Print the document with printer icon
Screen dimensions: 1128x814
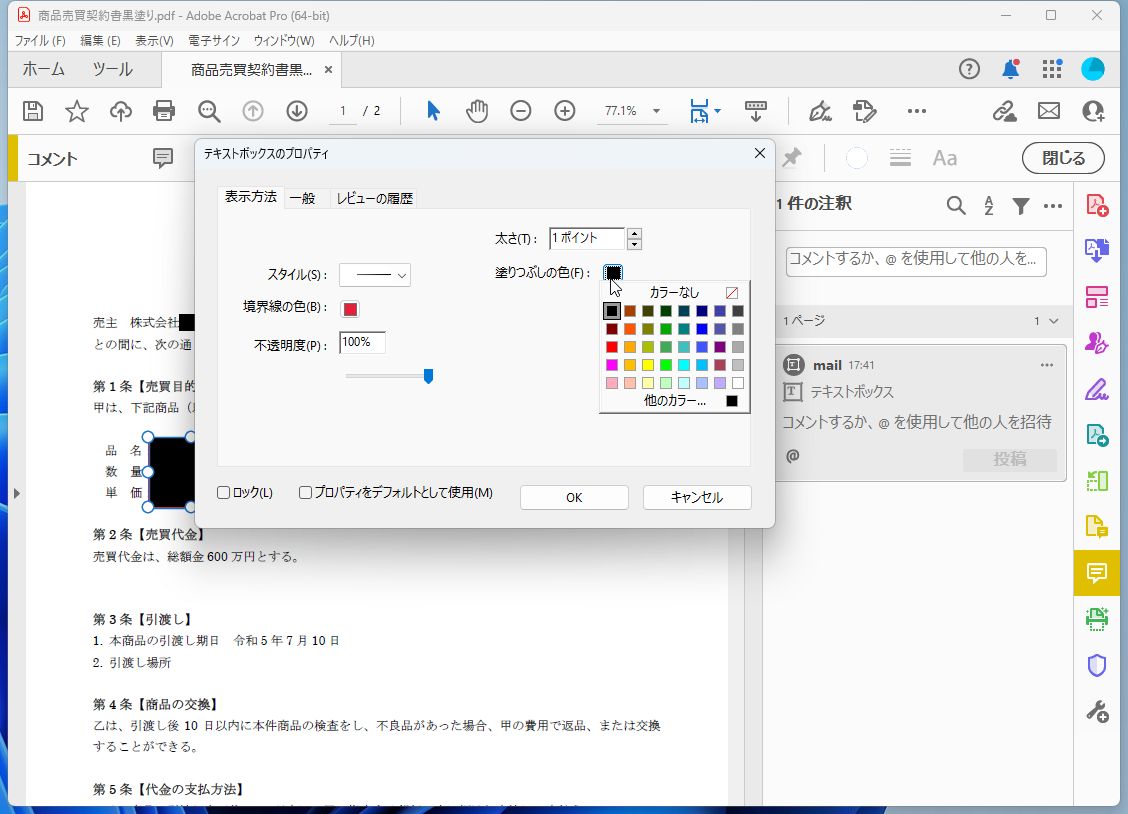coord(164,111)
